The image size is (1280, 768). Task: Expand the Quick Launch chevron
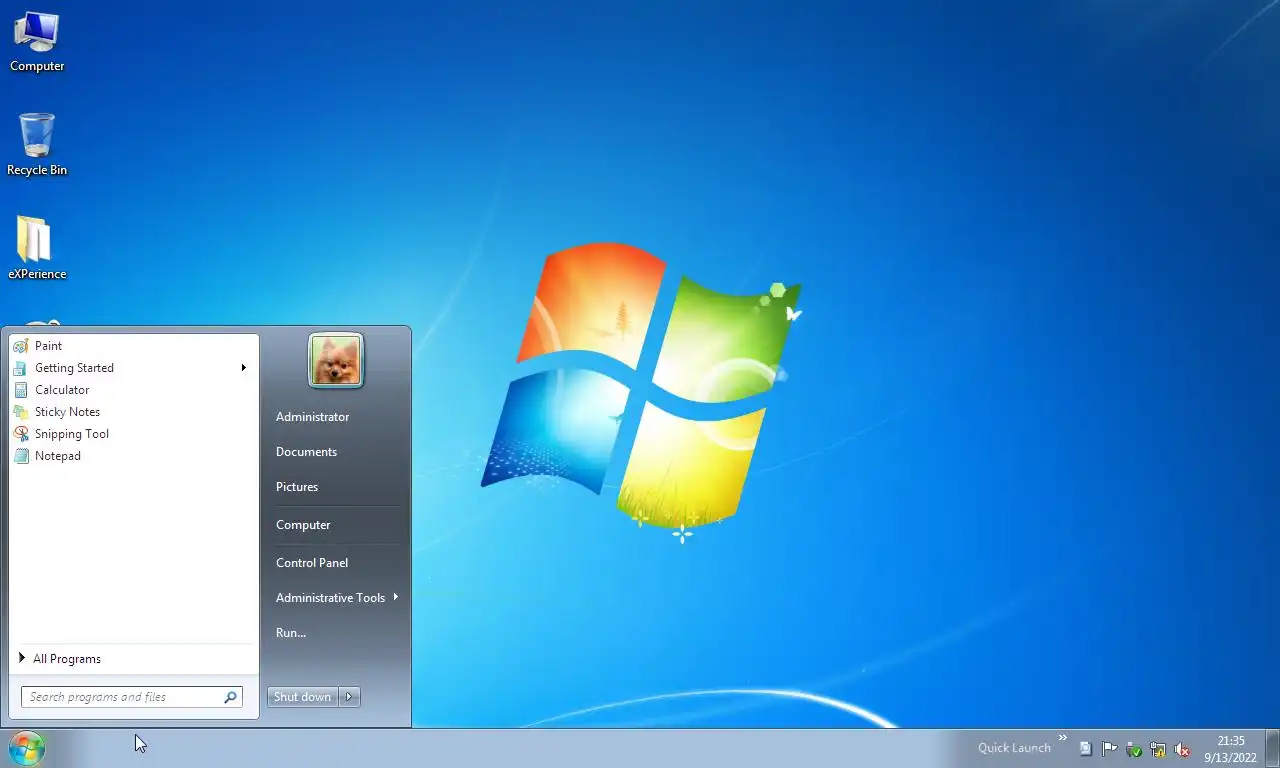pyautogui.click(x=1062, y=738)
